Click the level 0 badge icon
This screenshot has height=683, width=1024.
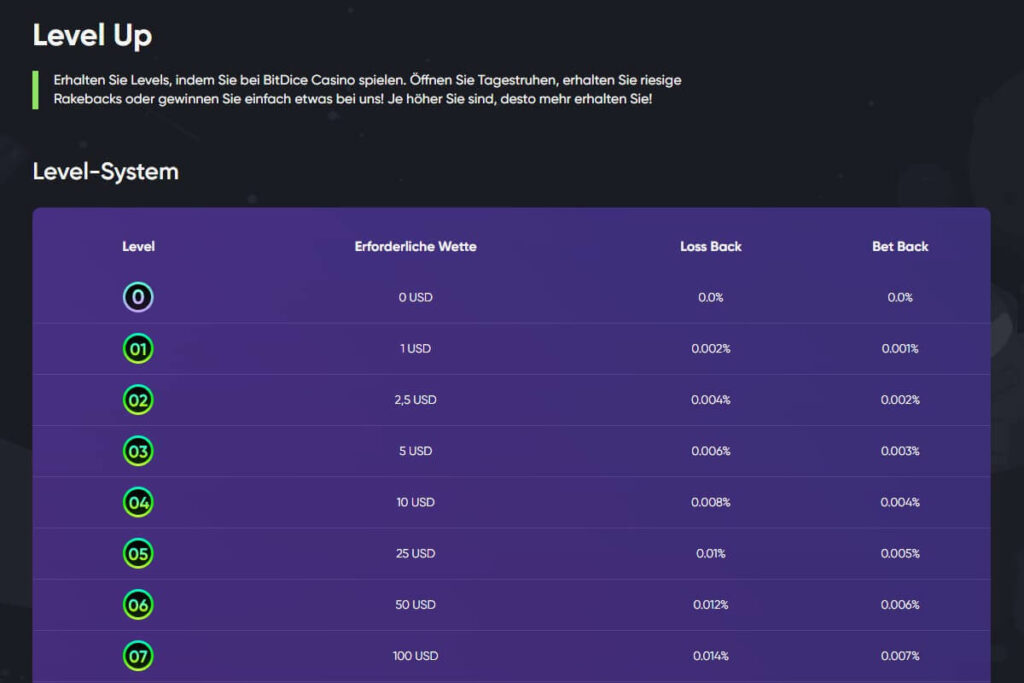click(138, 297)
